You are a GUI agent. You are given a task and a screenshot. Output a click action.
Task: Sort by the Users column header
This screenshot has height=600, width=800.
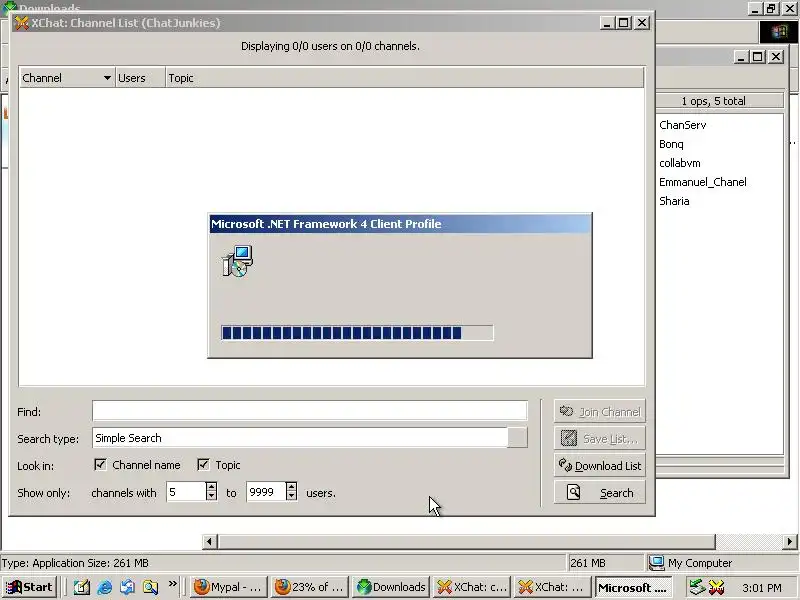point(140,78)
